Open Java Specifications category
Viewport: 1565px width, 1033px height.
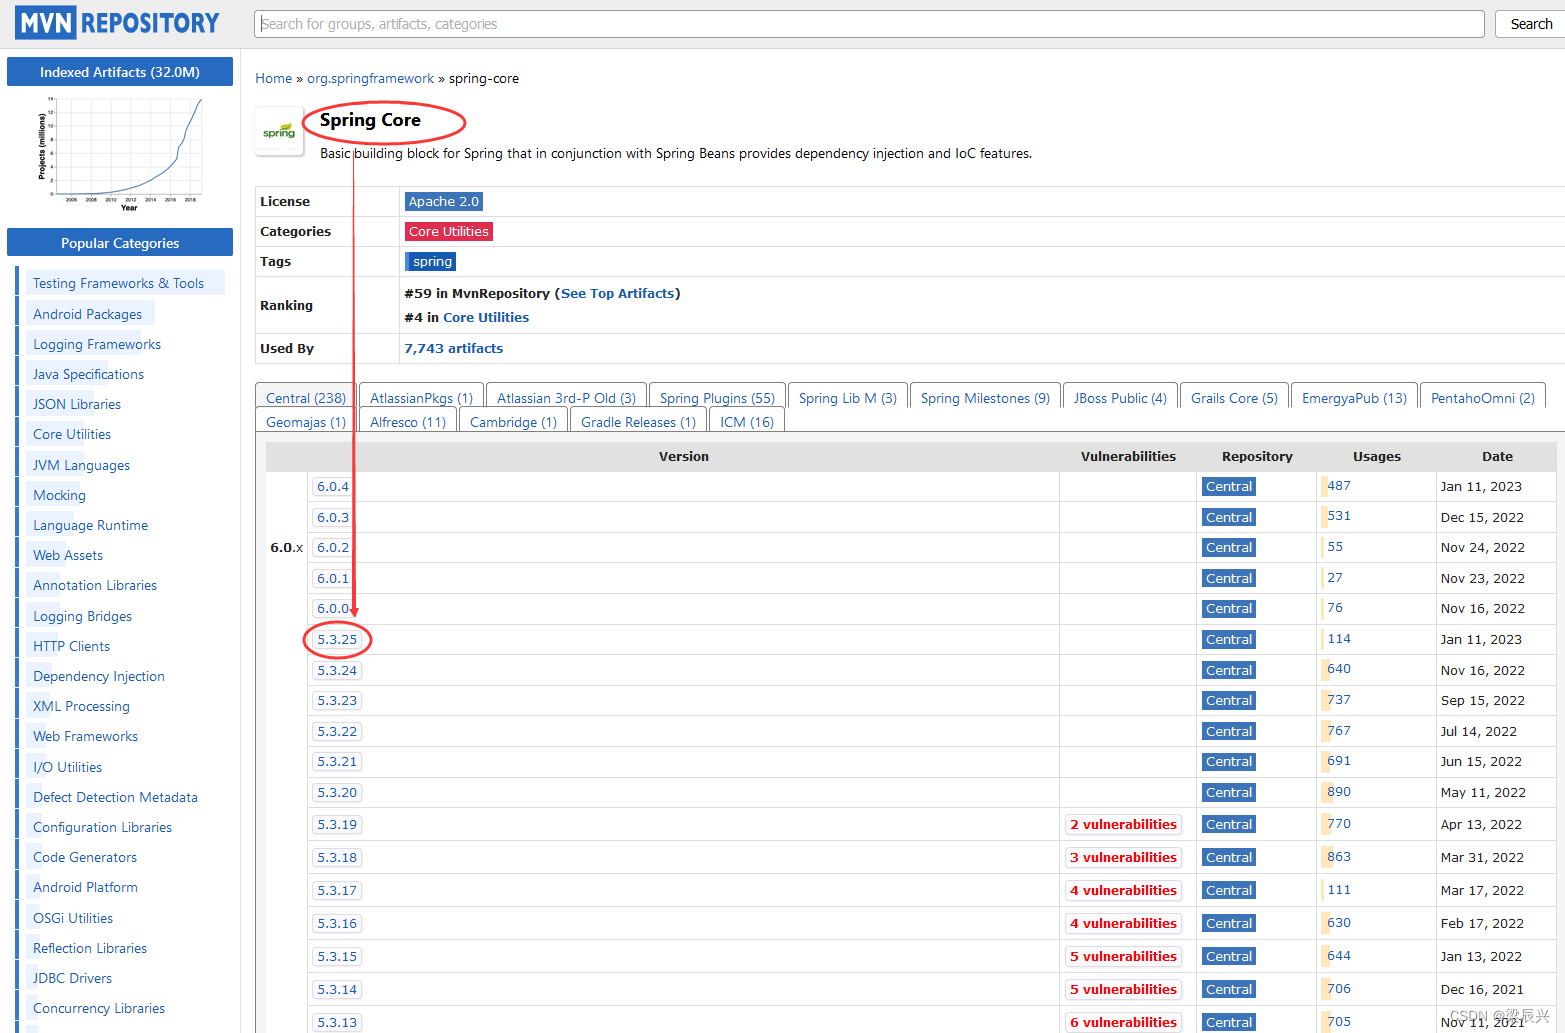coord(88,374)
